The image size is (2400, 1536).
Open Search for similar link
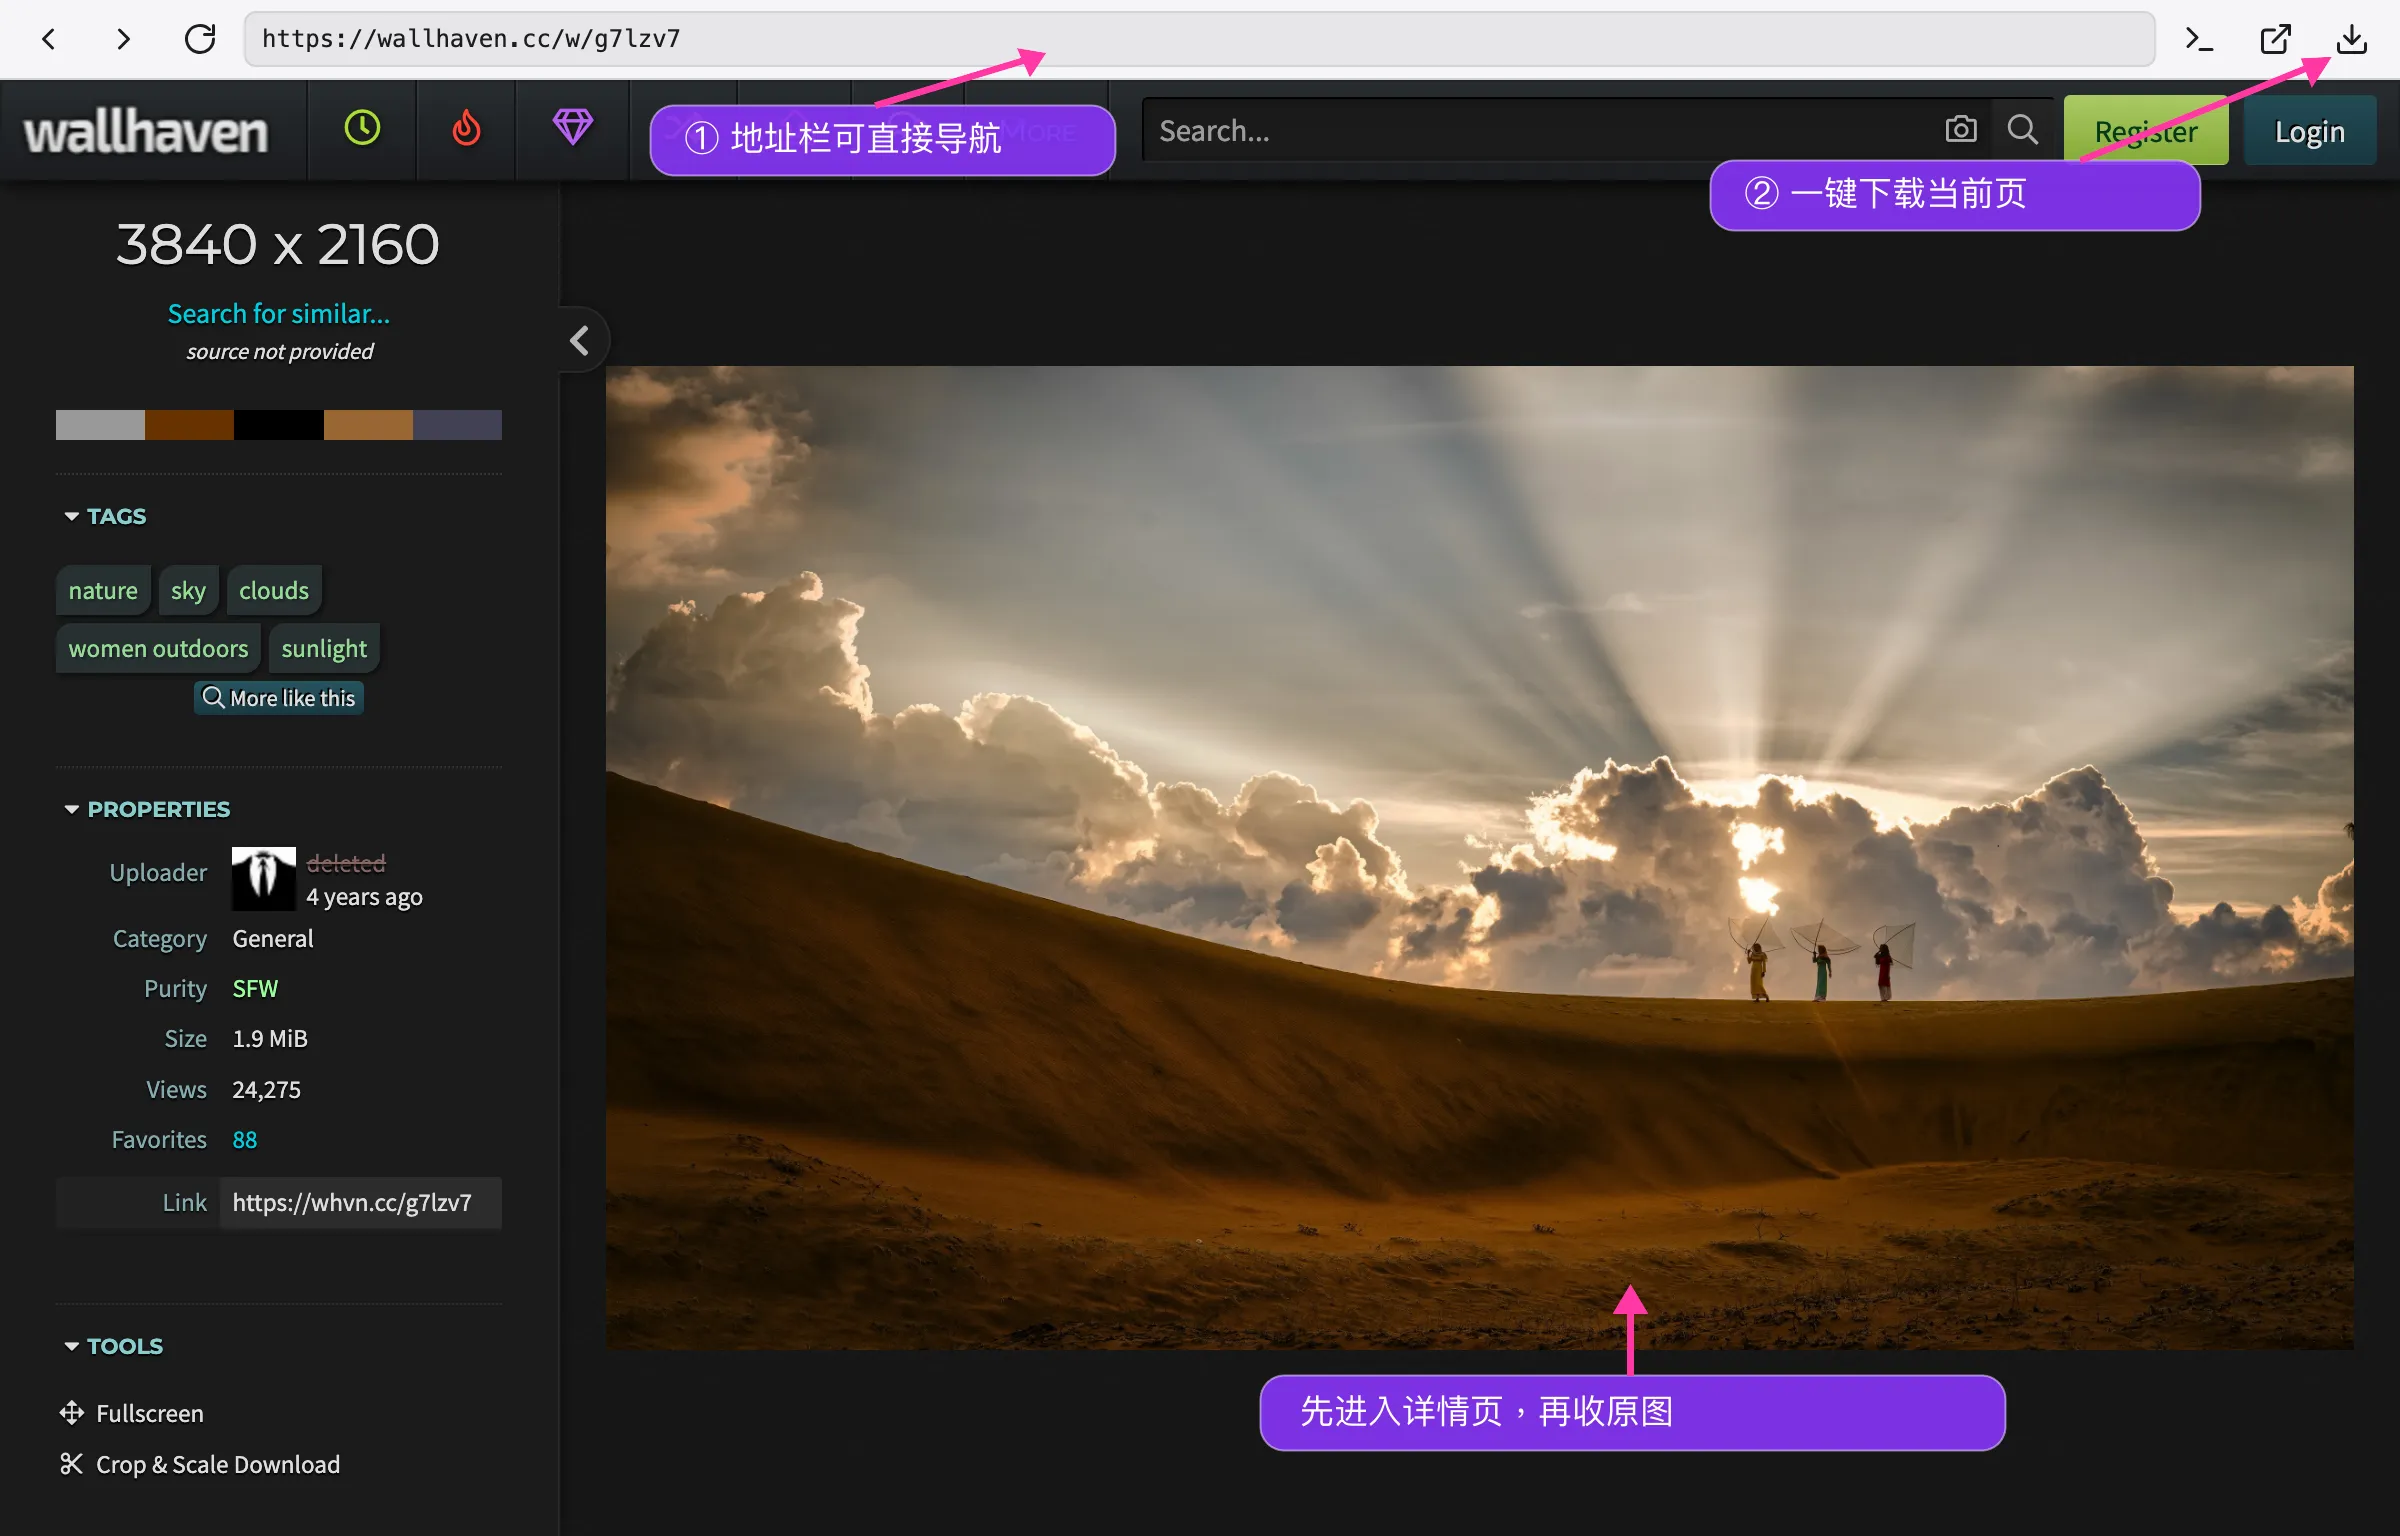click(x=279, y=314)
